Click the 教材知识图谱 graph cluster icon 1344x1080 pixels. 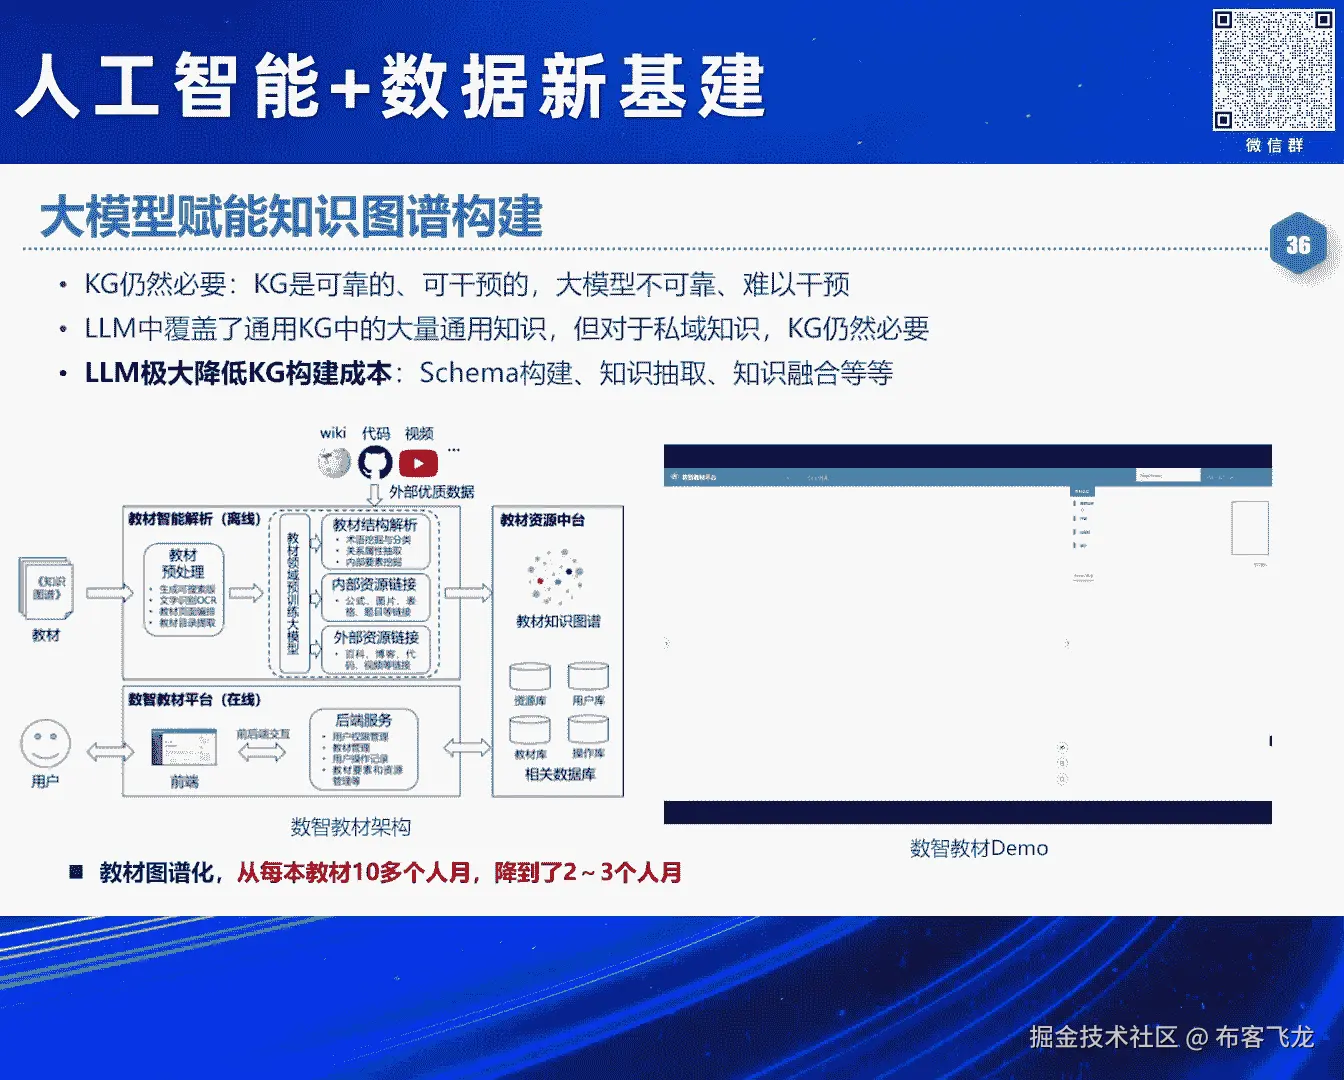point(557,577)
